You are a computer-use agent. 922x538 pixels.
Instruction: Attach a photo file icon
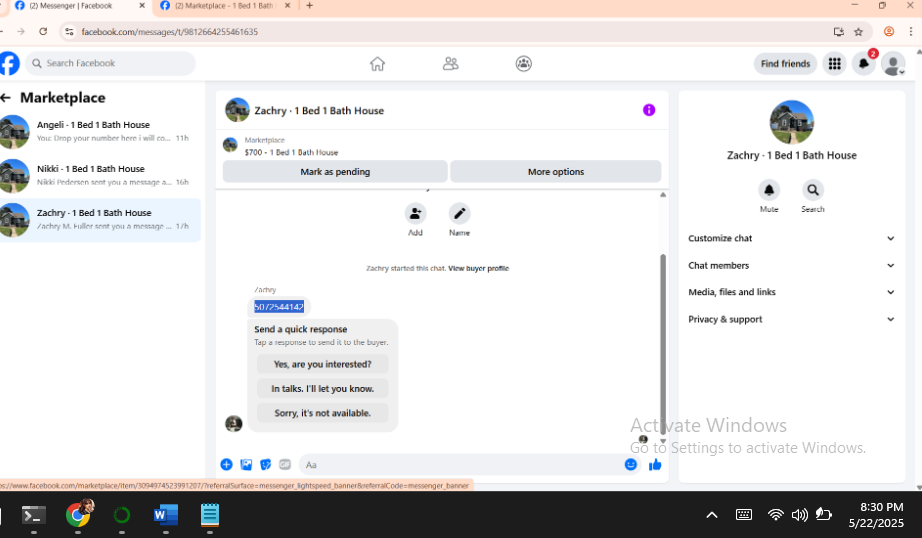coord(246,465)
